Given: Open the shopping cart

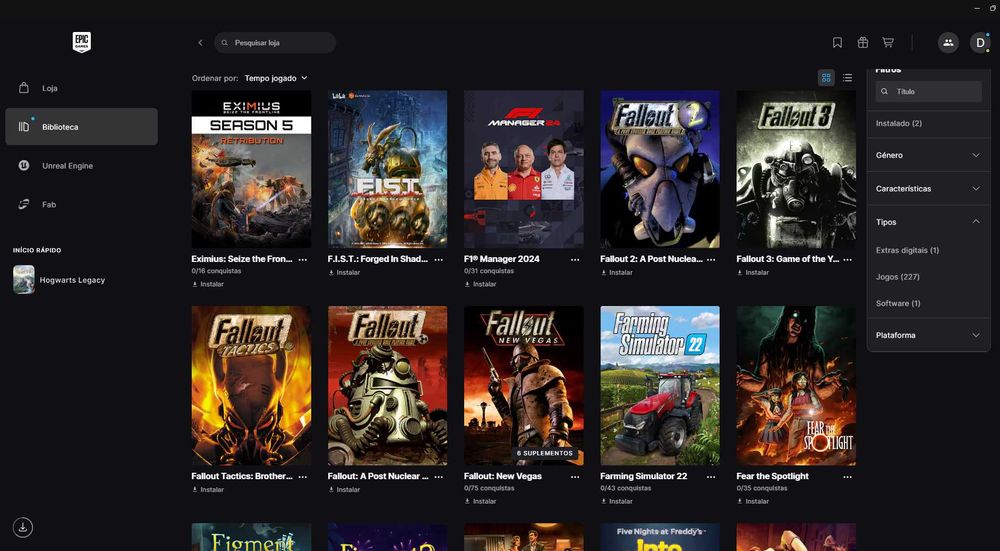Looking at the screenshot, I should tap(888, 43).
